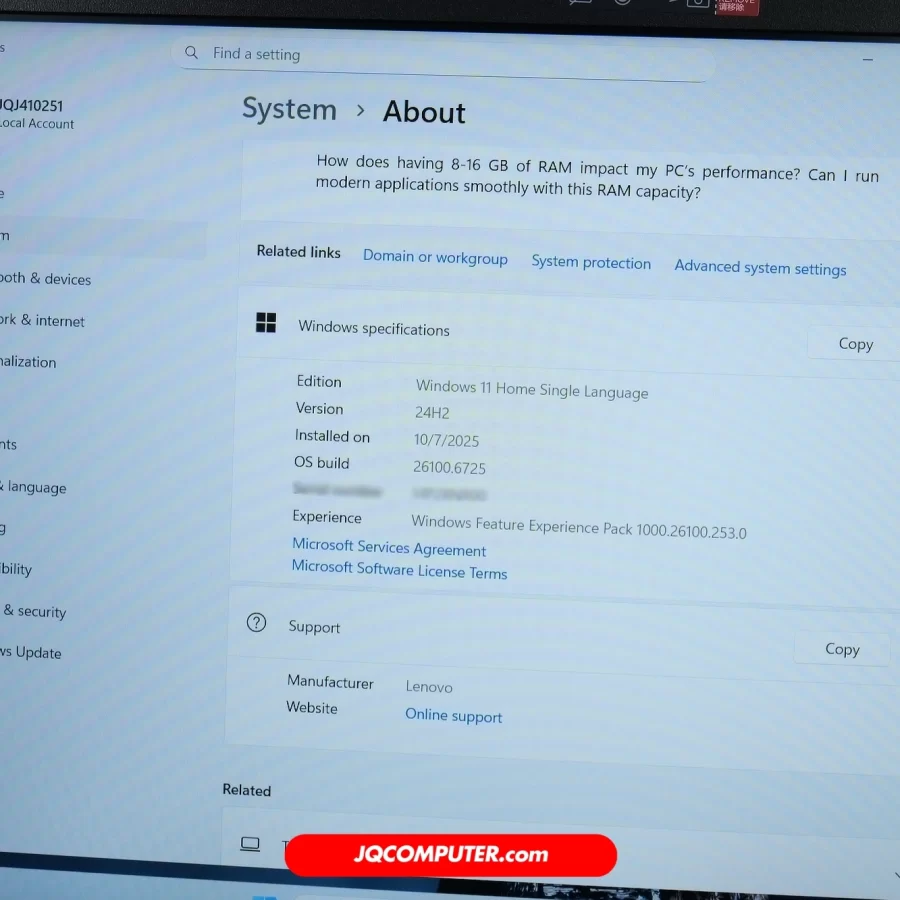Click the breadcrumb chevron between System and About
Screen dimensions: 900x900
(x=361, y=111)
